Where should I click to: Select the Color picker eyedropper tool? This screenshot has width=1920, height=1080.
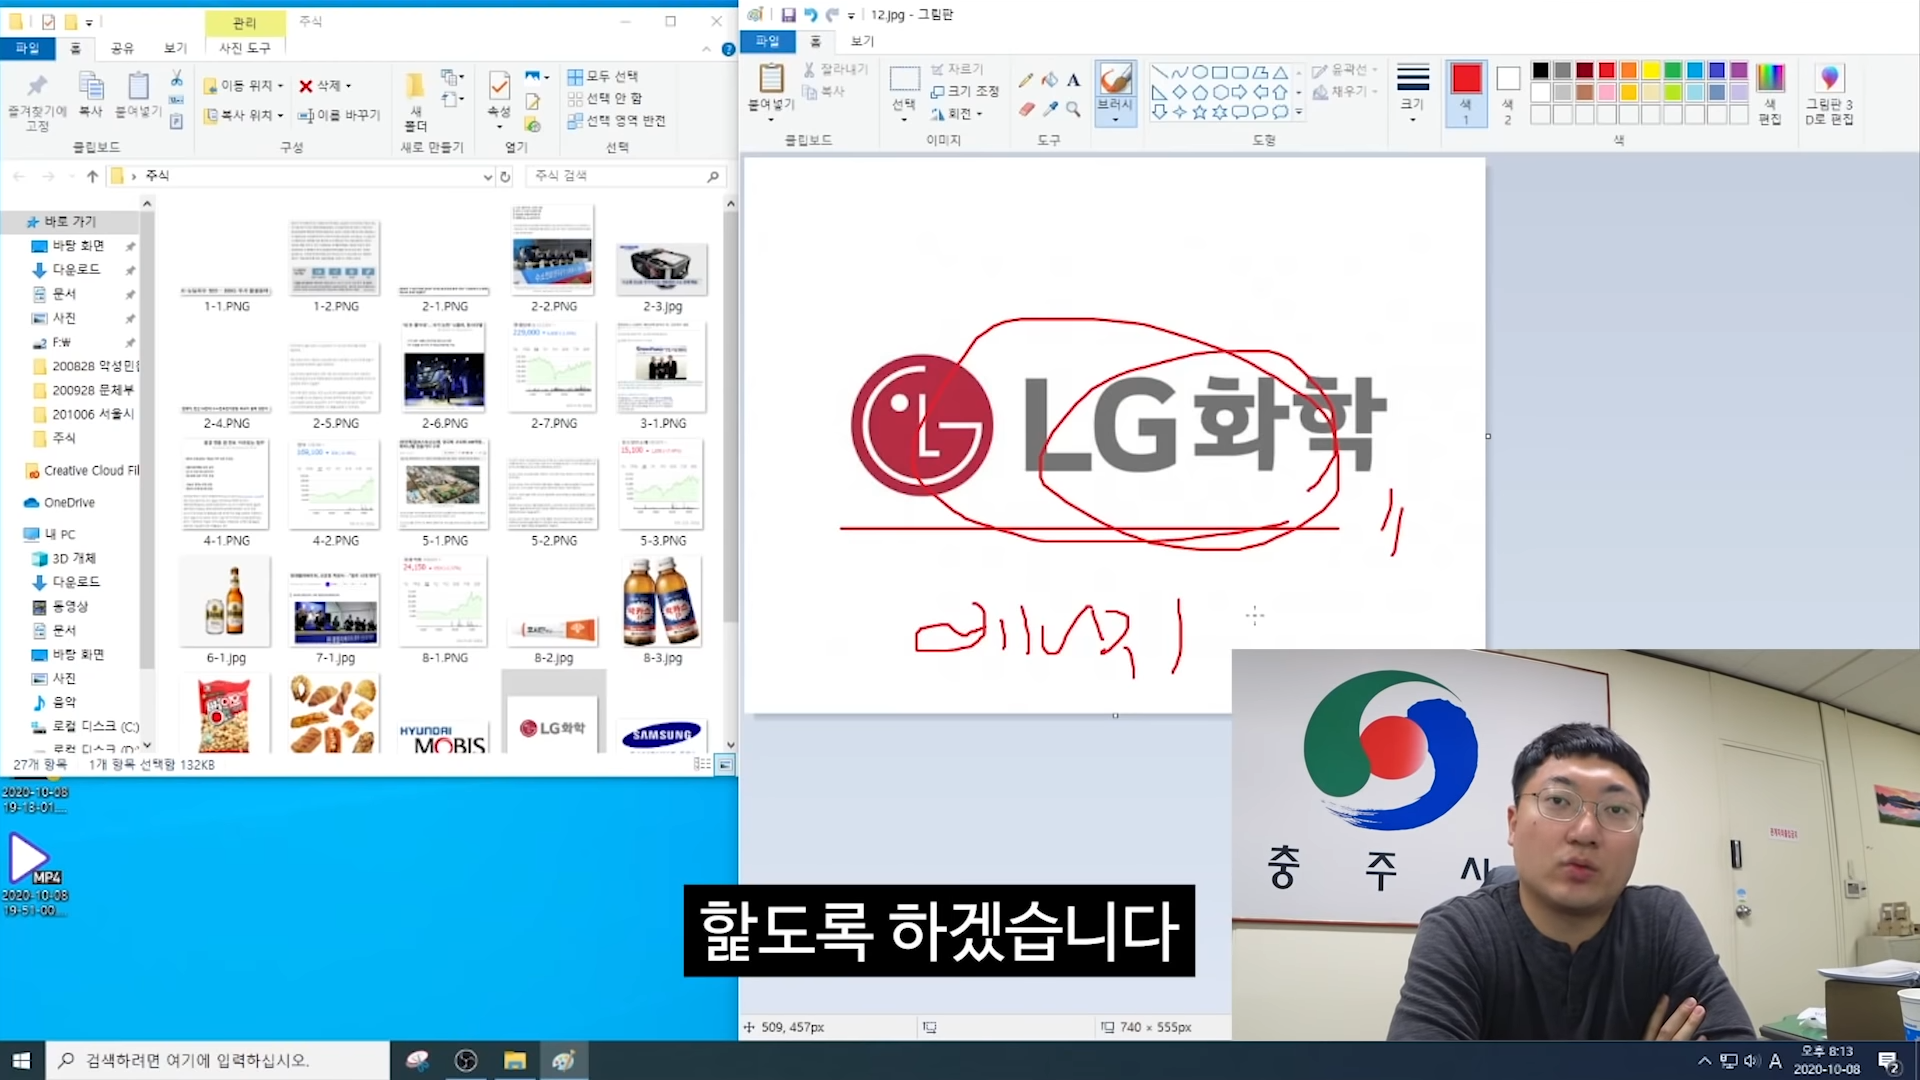click(x=1049, y=109)
